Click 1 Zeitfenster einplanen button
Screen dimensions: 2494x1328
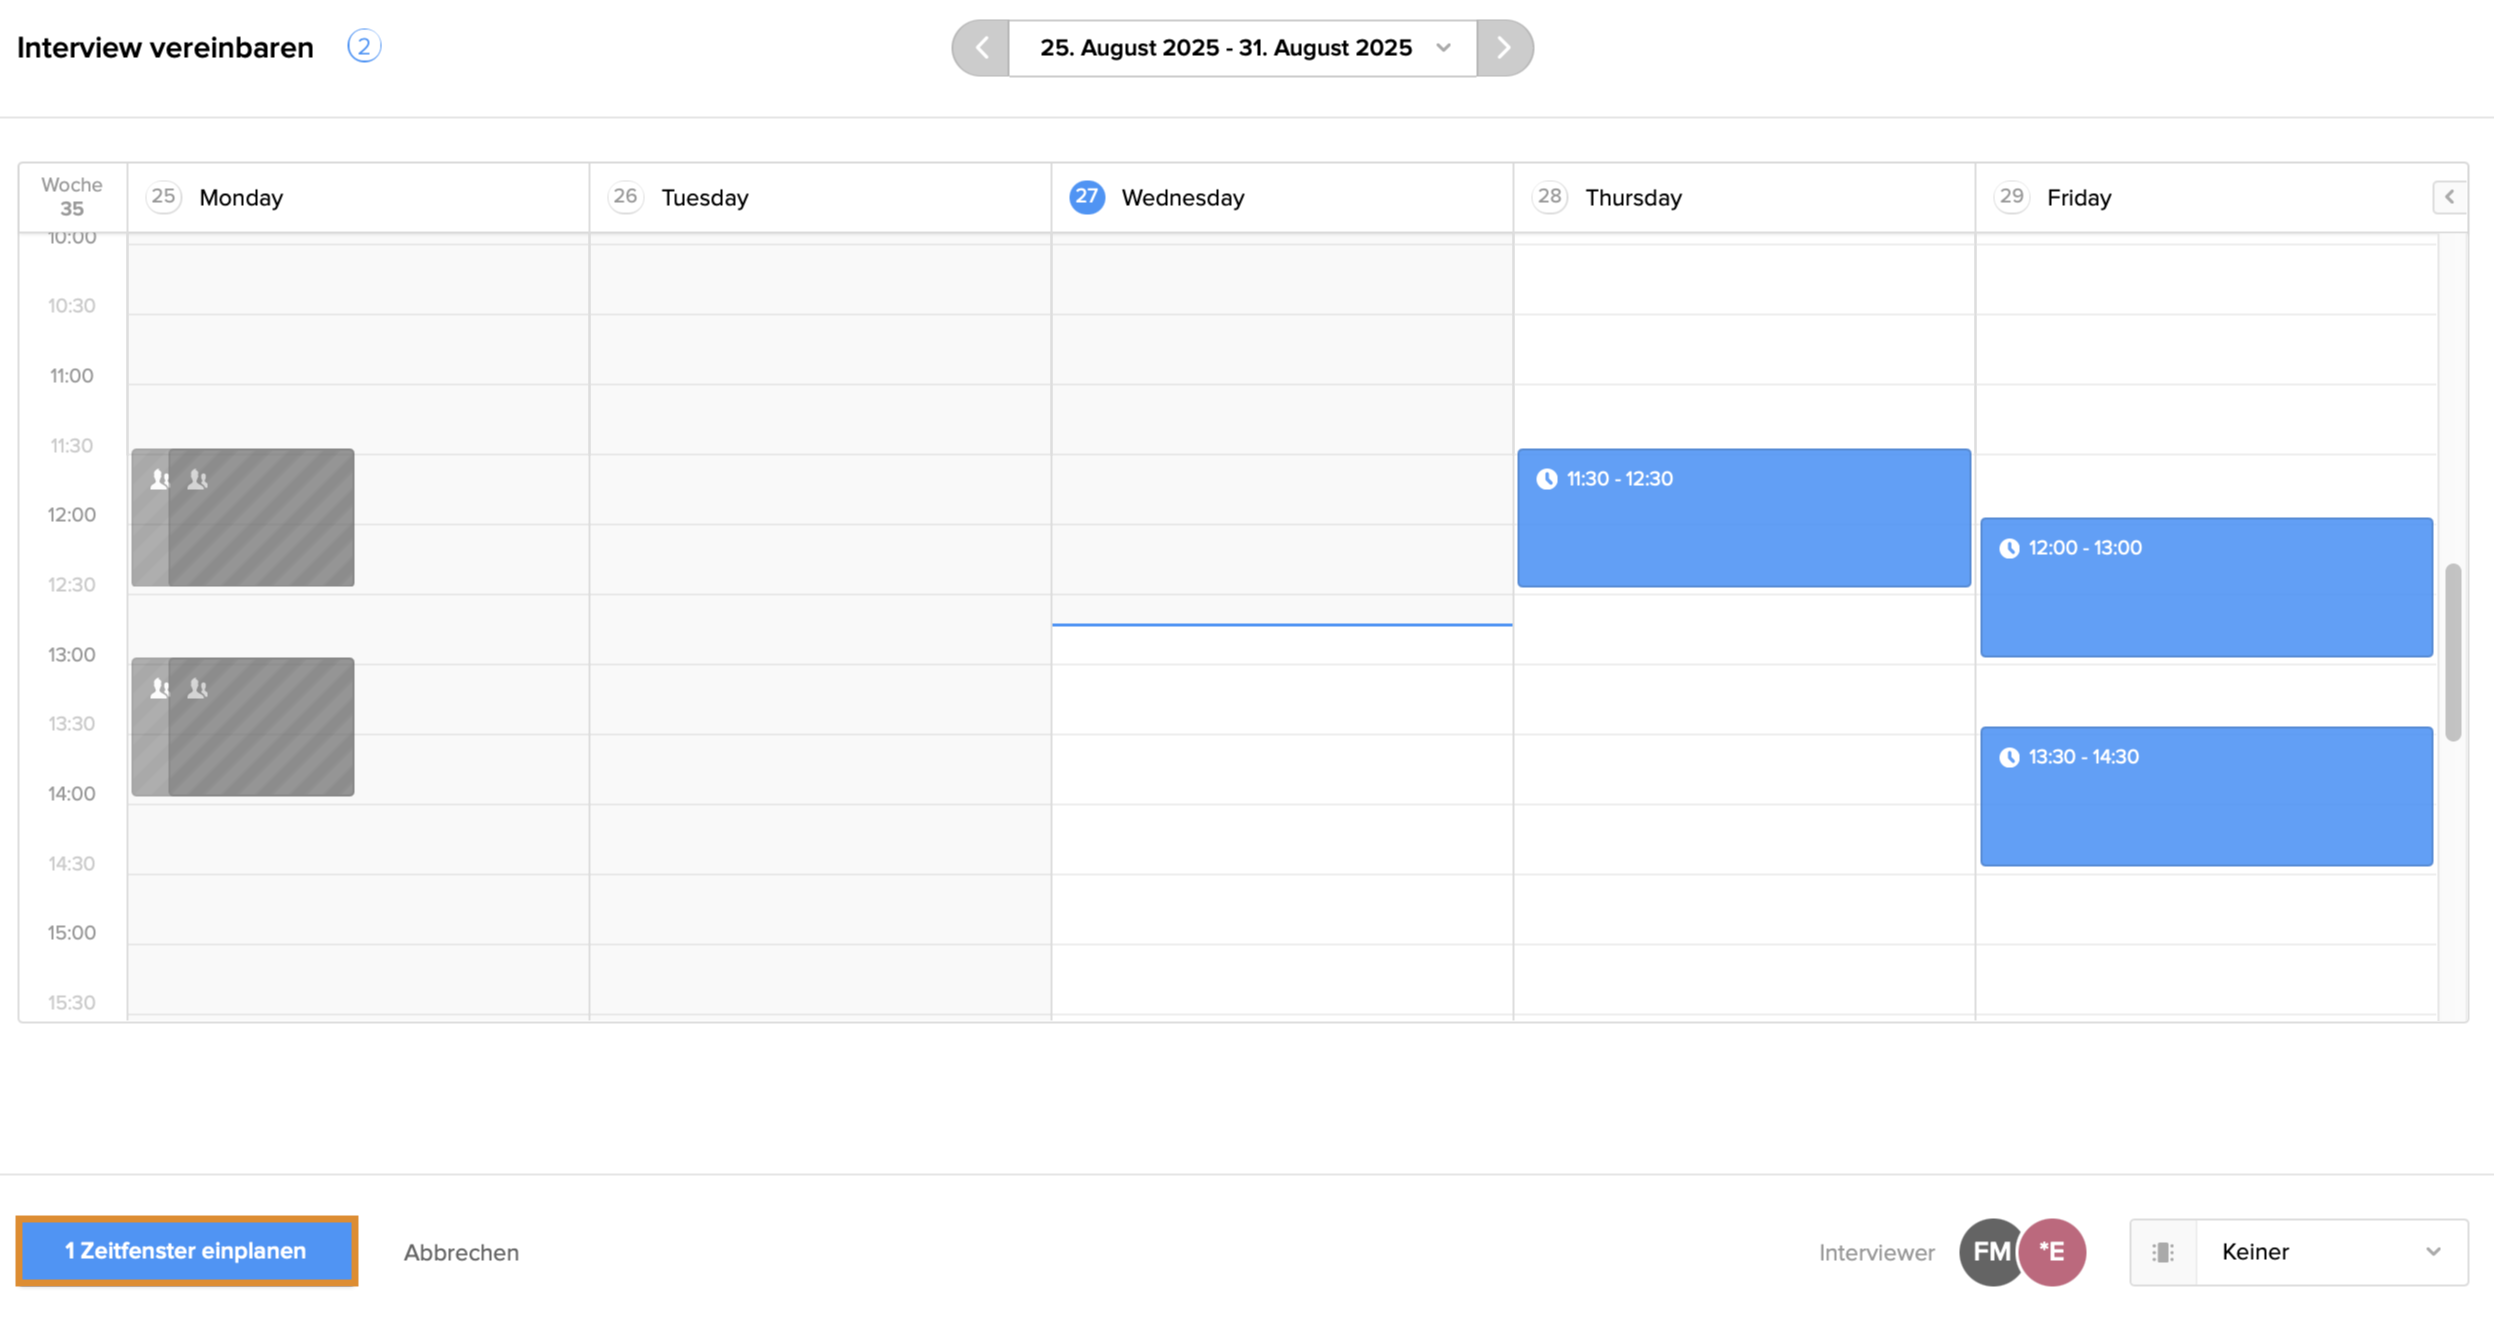187,1251
